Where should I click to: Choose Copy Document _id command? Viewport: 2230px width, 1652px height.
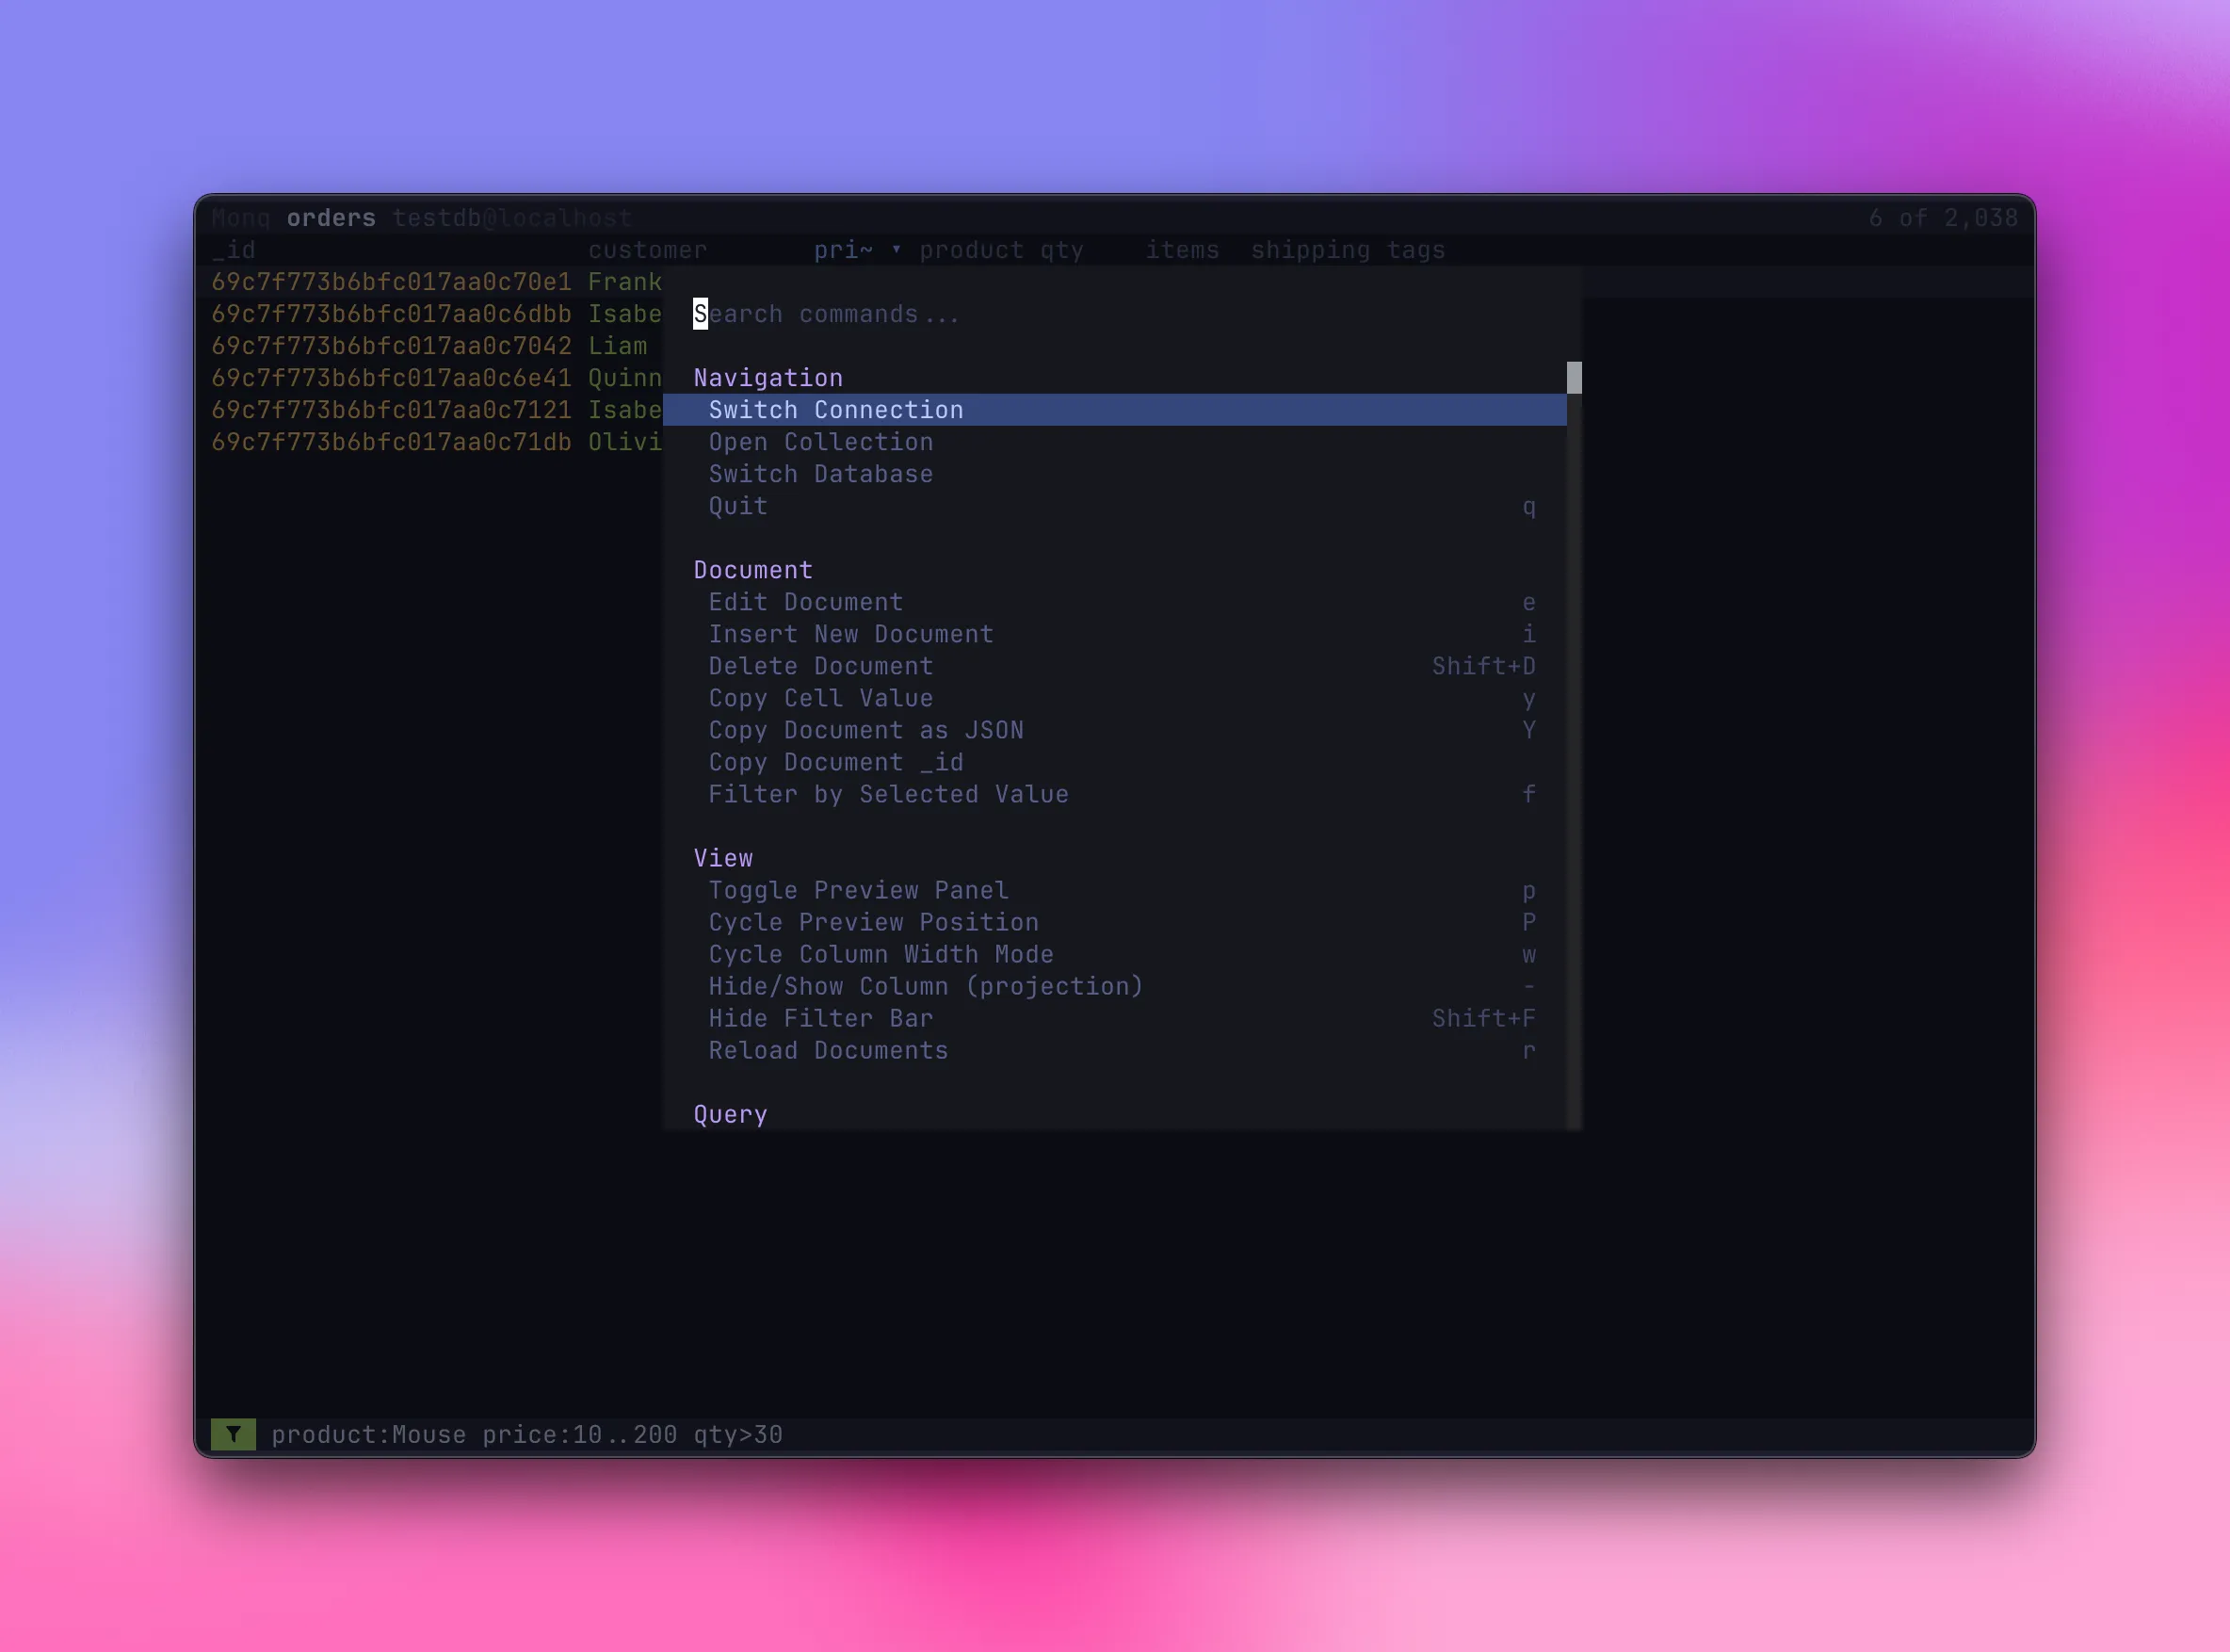click(x=1114, y=762)
